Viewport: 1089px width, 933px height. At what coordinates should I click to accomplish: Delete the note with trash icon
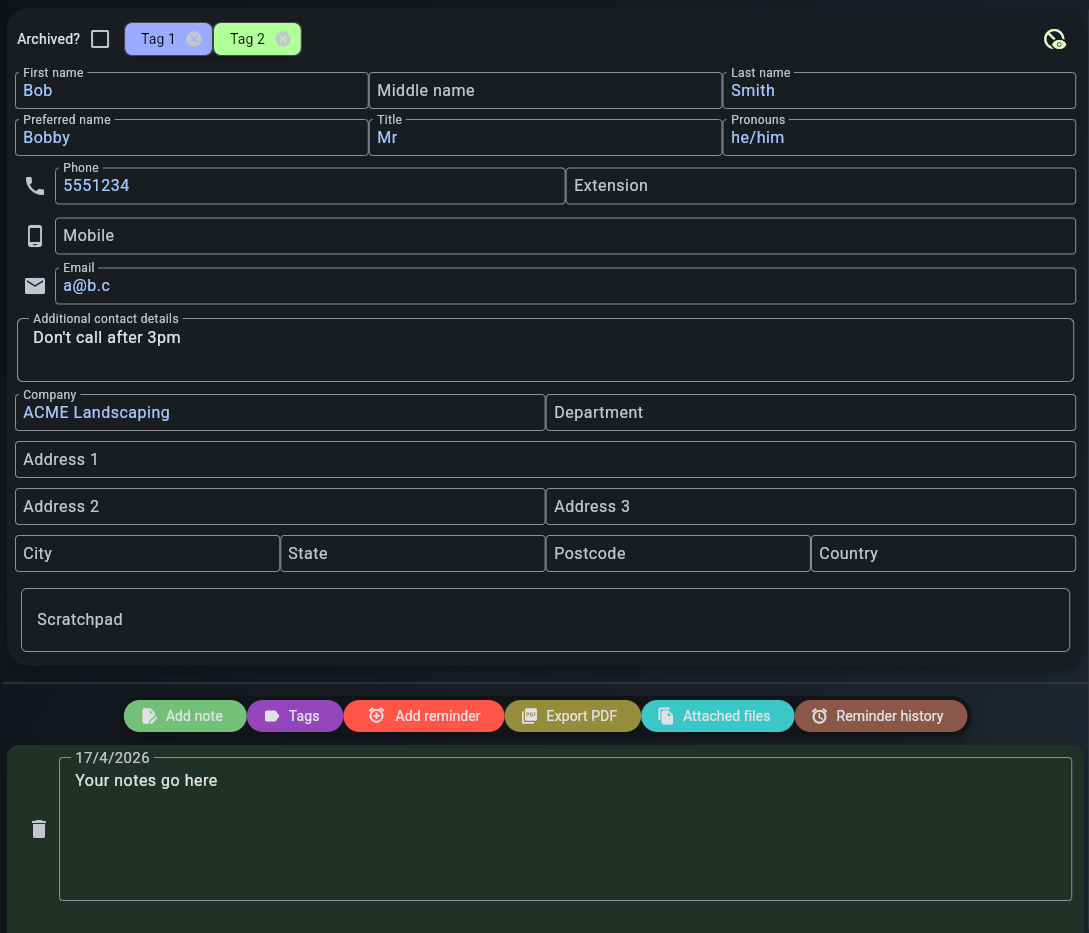pyautogui.click(x=39, y=829)
